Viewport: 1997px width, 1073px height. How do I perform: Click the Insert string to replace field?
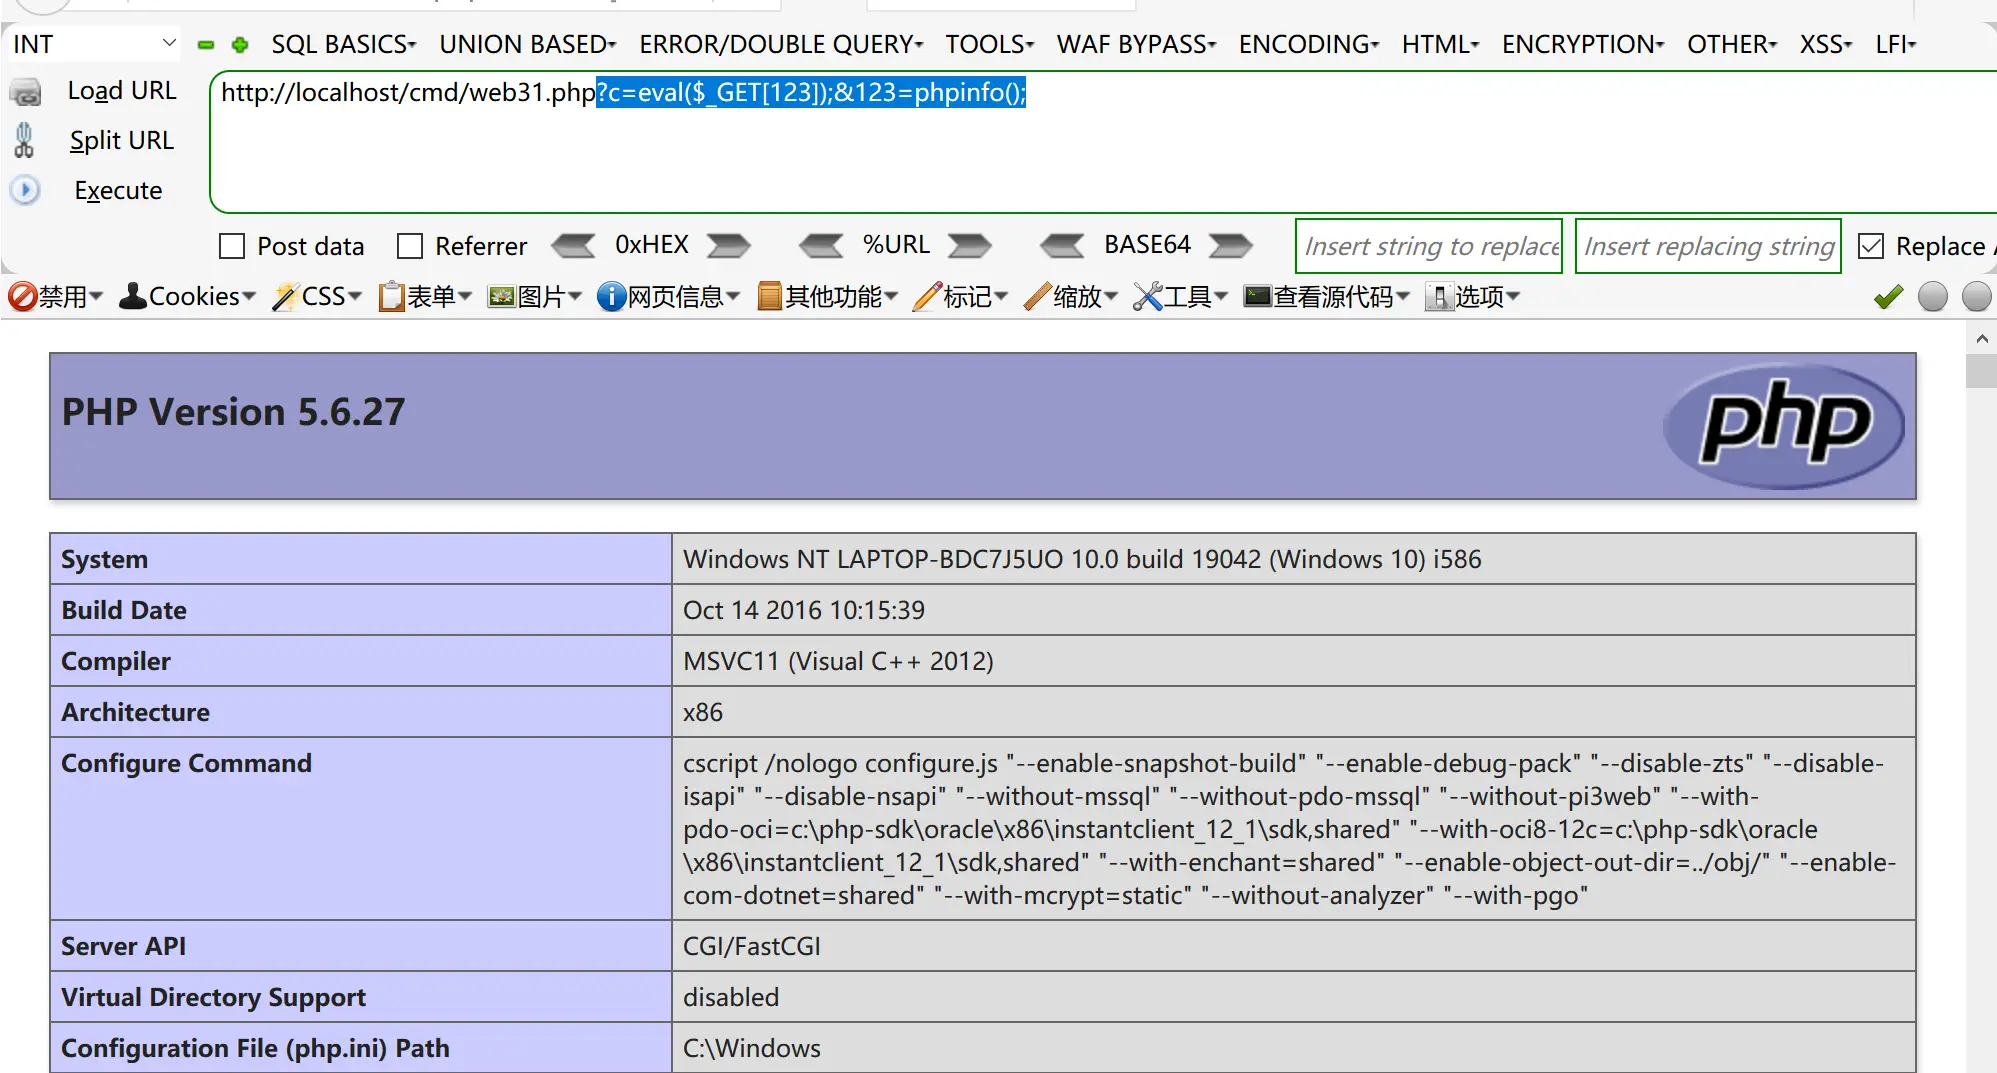coord(1428,246)
